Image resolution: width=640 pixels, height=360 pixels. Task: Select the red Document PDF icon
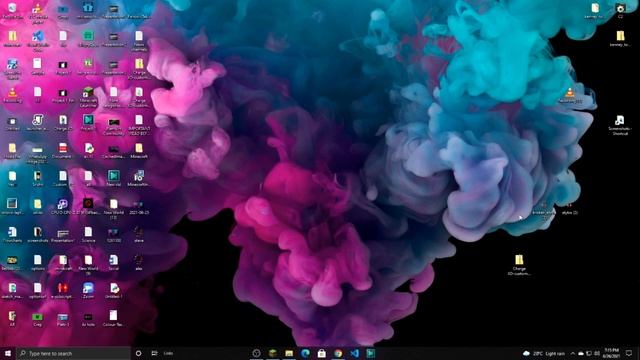pos(63,150)
